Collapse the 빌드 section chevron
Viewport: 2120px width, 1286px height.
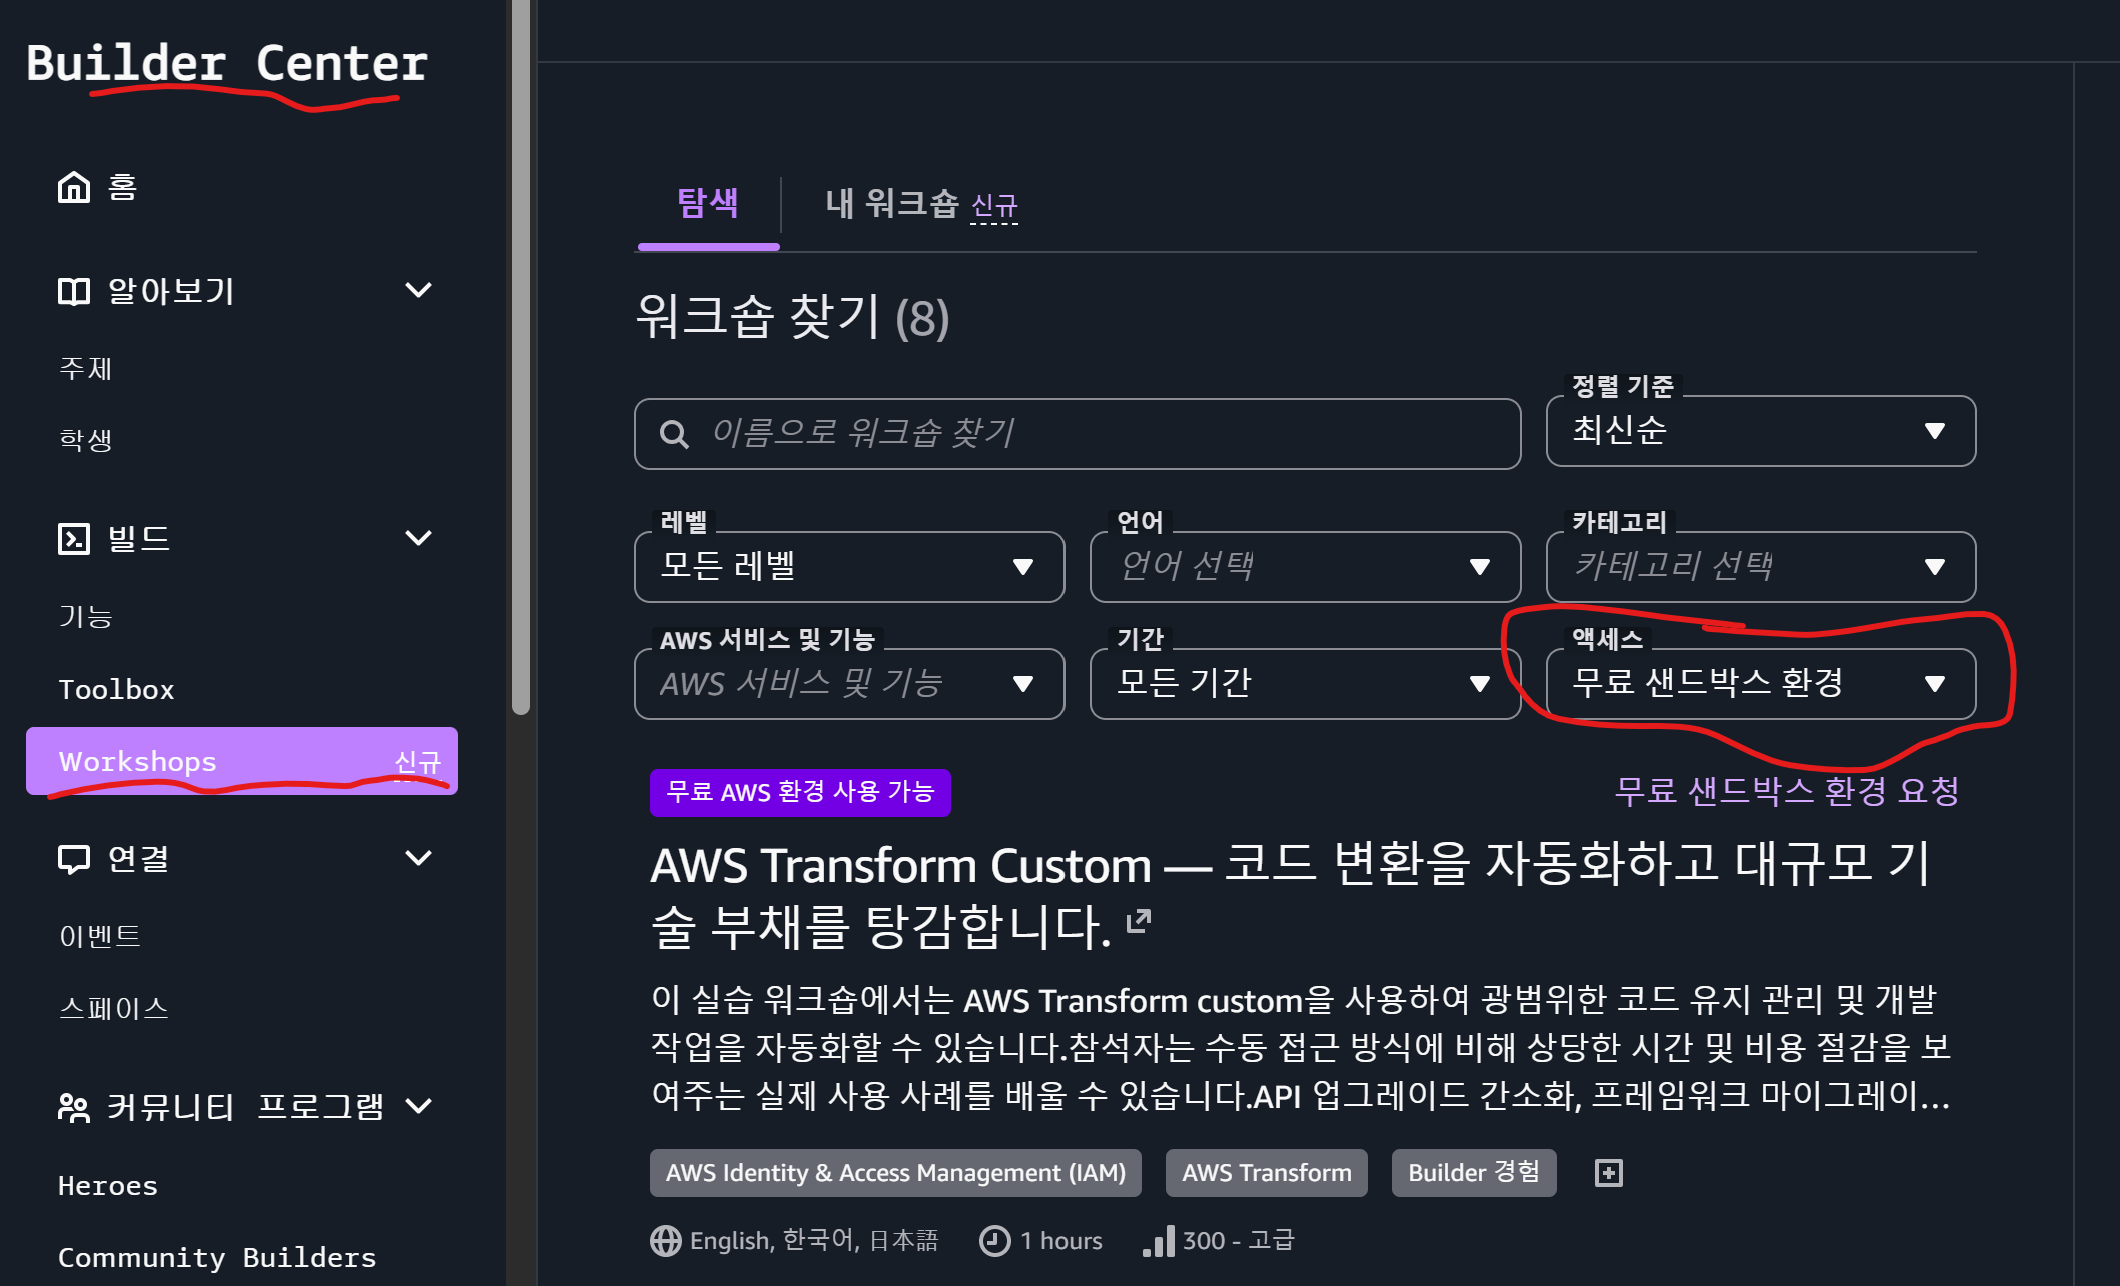click(x=418, y=538)
